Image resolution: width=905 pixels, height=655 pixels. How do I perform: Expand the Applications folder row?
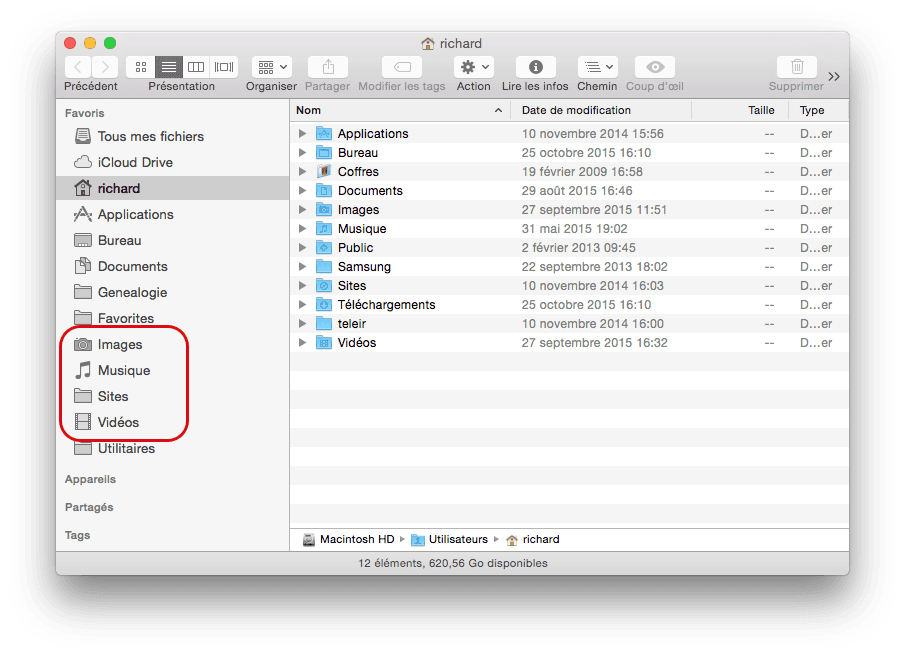point(302,133)
